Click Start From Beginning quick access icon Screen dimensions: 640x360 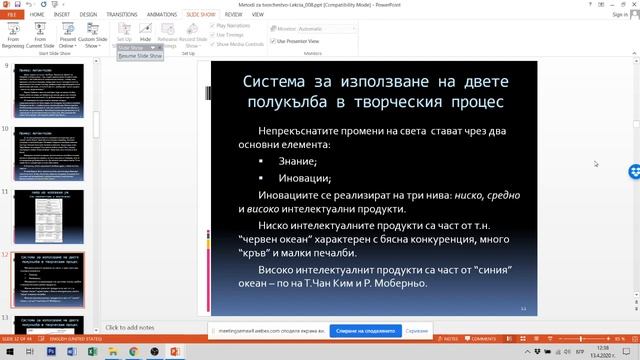[55, 4]
